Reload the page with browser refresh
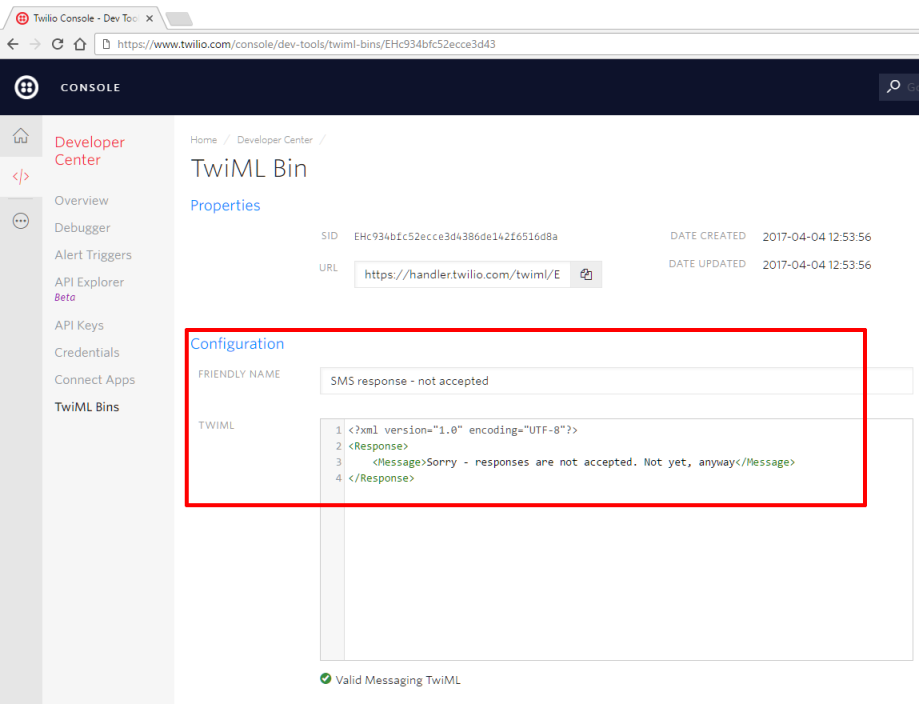The height and width of the screenshot is (704, 919). [x=58, y=44]
